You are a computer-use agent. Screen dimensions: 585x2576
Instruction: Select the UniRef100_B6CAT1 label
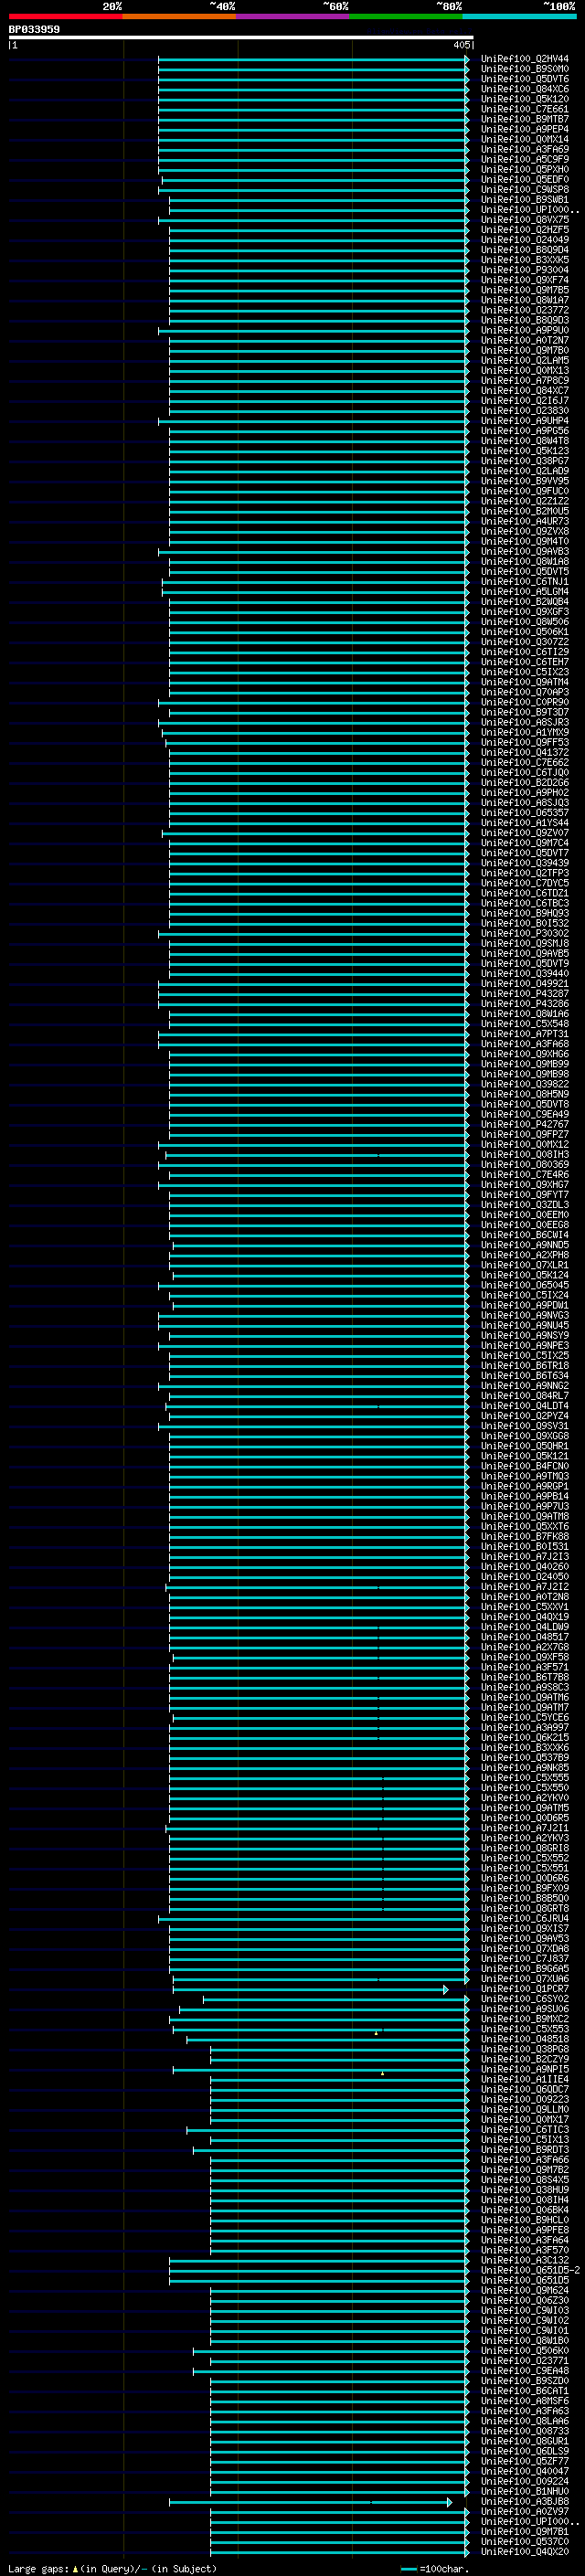click(x=524, y=2390)
